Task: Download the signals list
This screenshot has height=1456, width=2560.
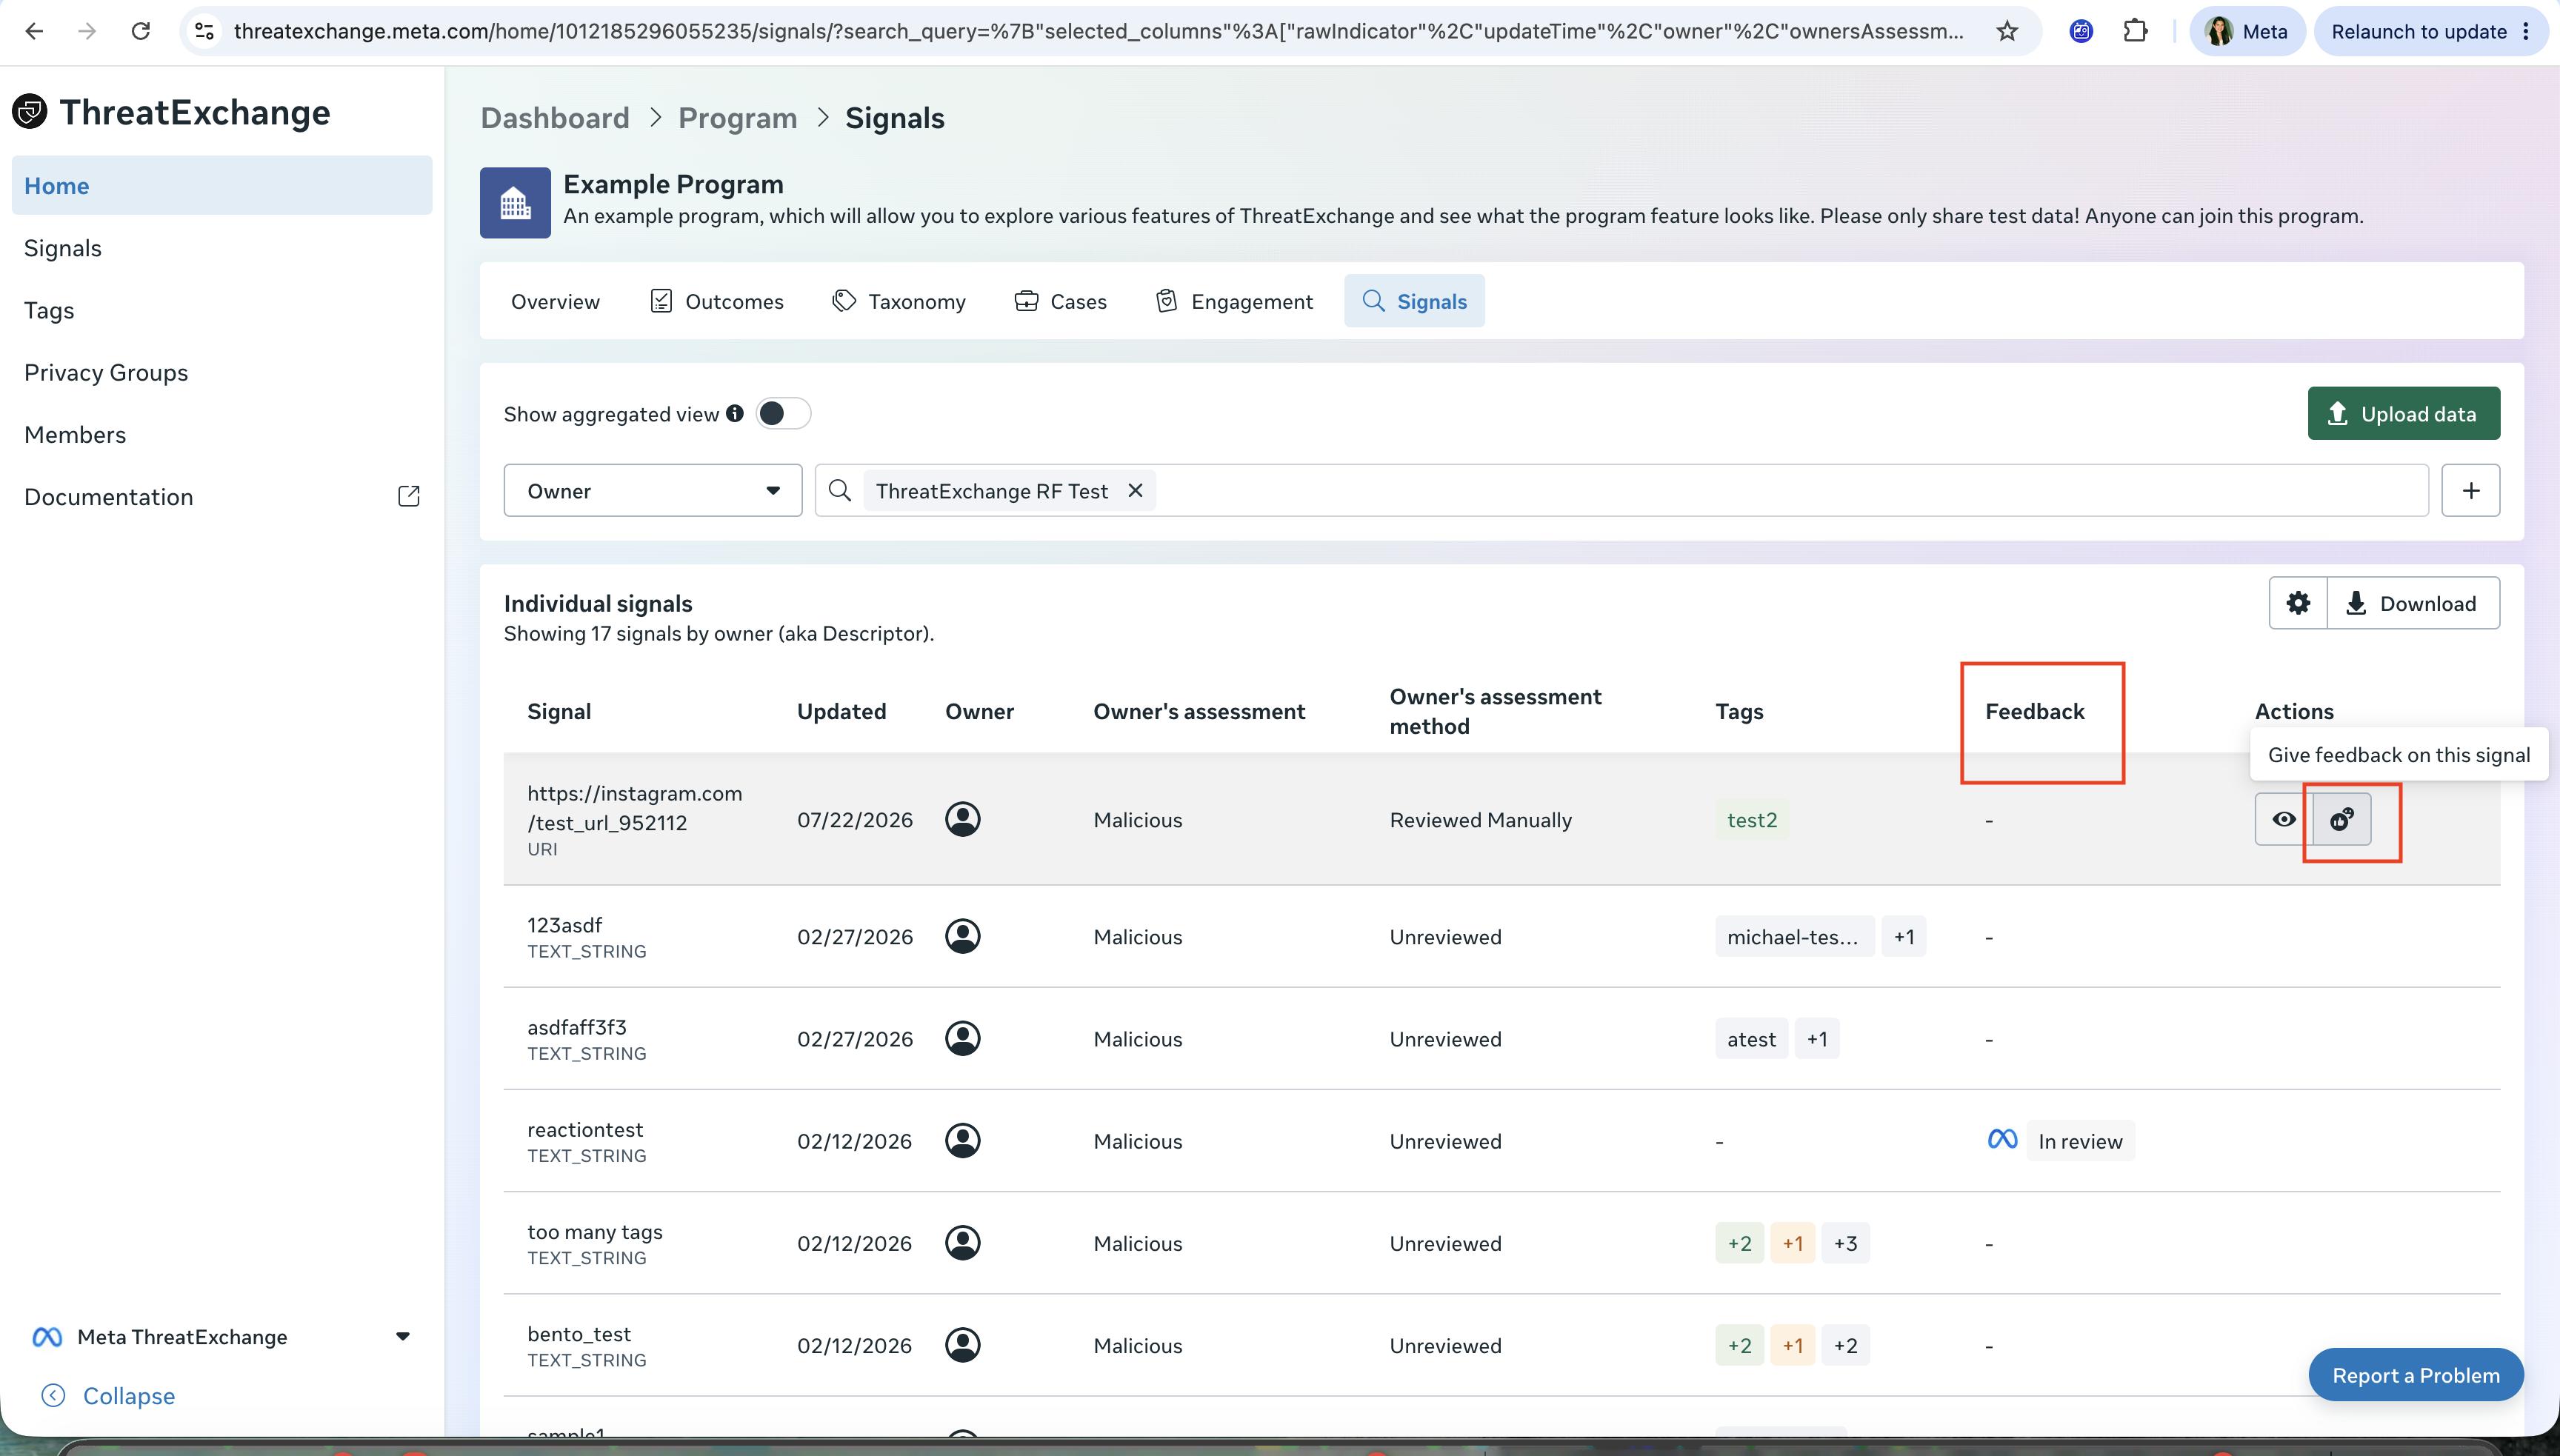Action: (2413, 602)
